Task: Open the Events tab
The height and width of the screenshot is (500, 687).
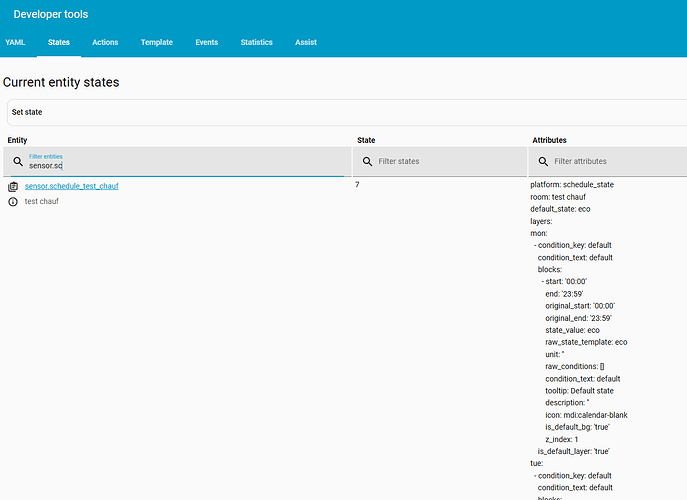Action: click(206, 43)
